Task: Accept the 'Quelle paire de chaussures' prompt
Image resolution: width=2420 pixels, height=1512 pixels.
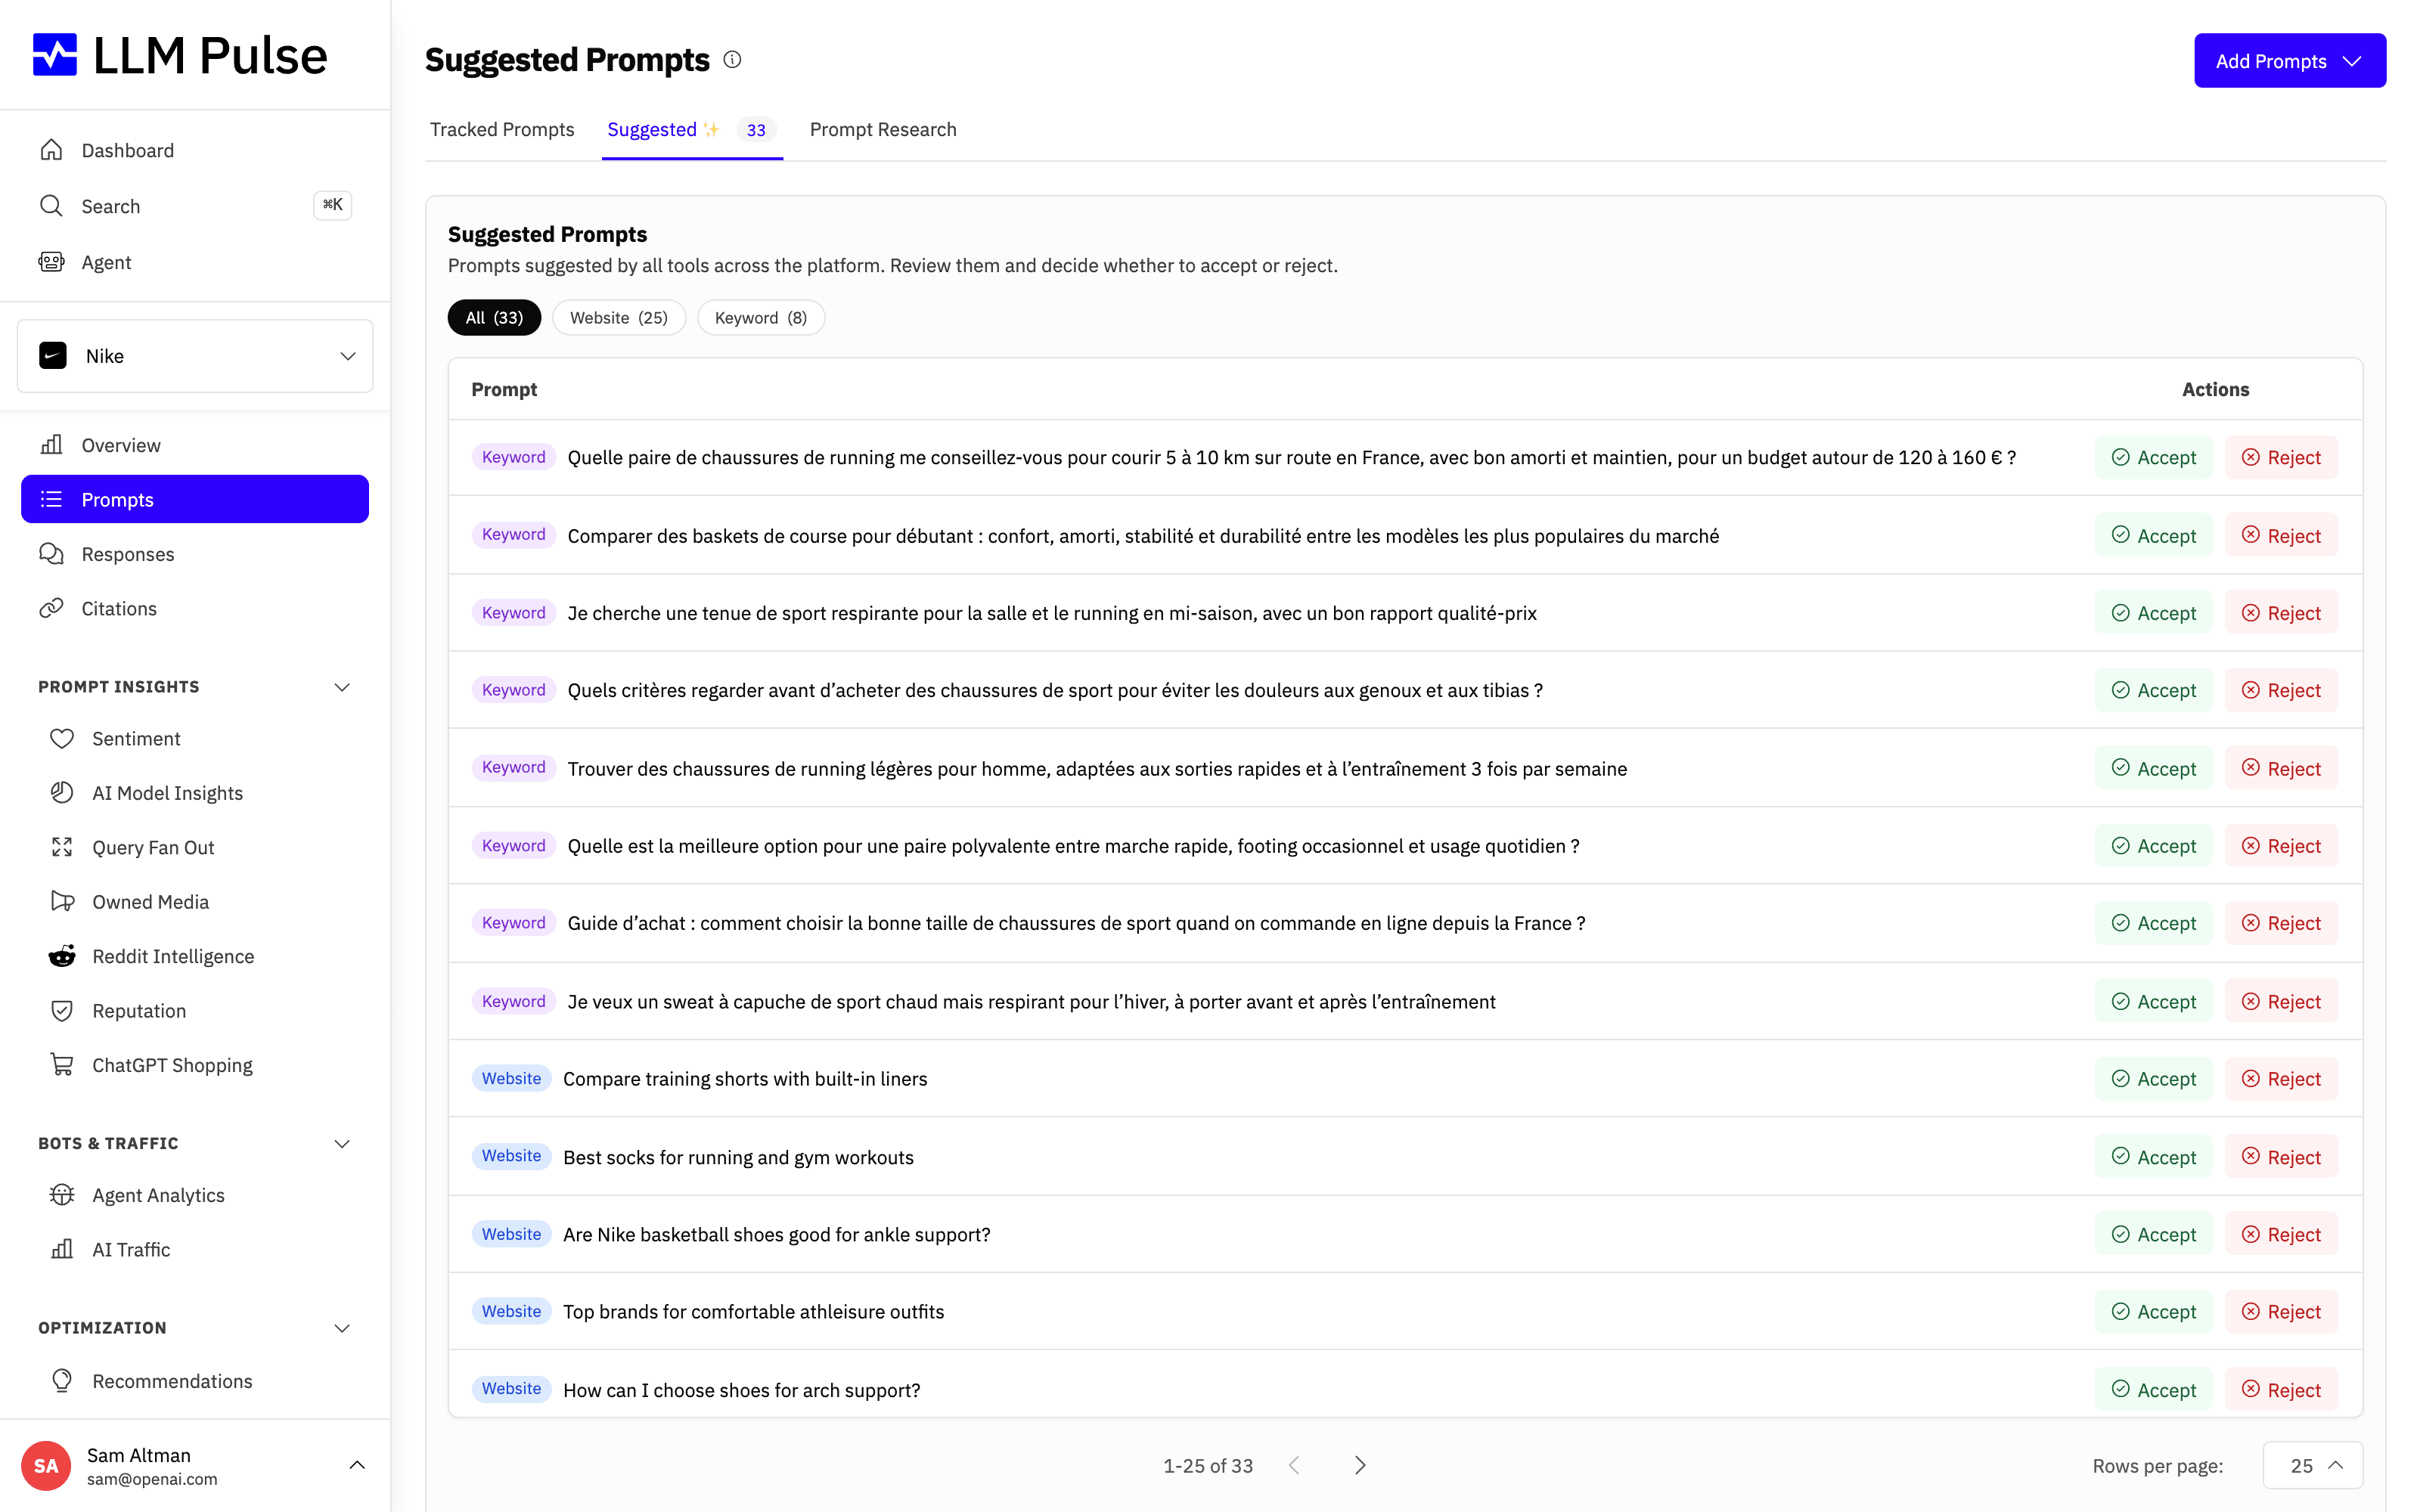Action: pyautogui.click(x=2154, y=457)
